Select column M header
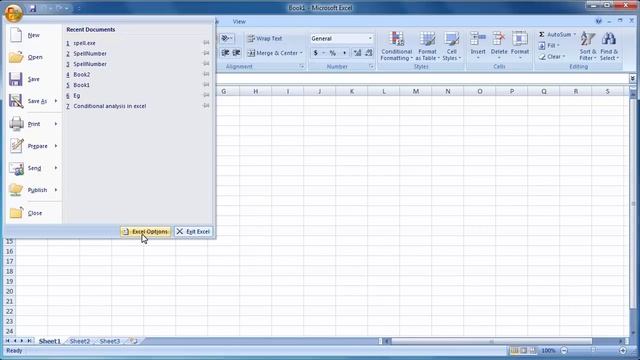Screen dimensions: 640x360 [416, 91]
